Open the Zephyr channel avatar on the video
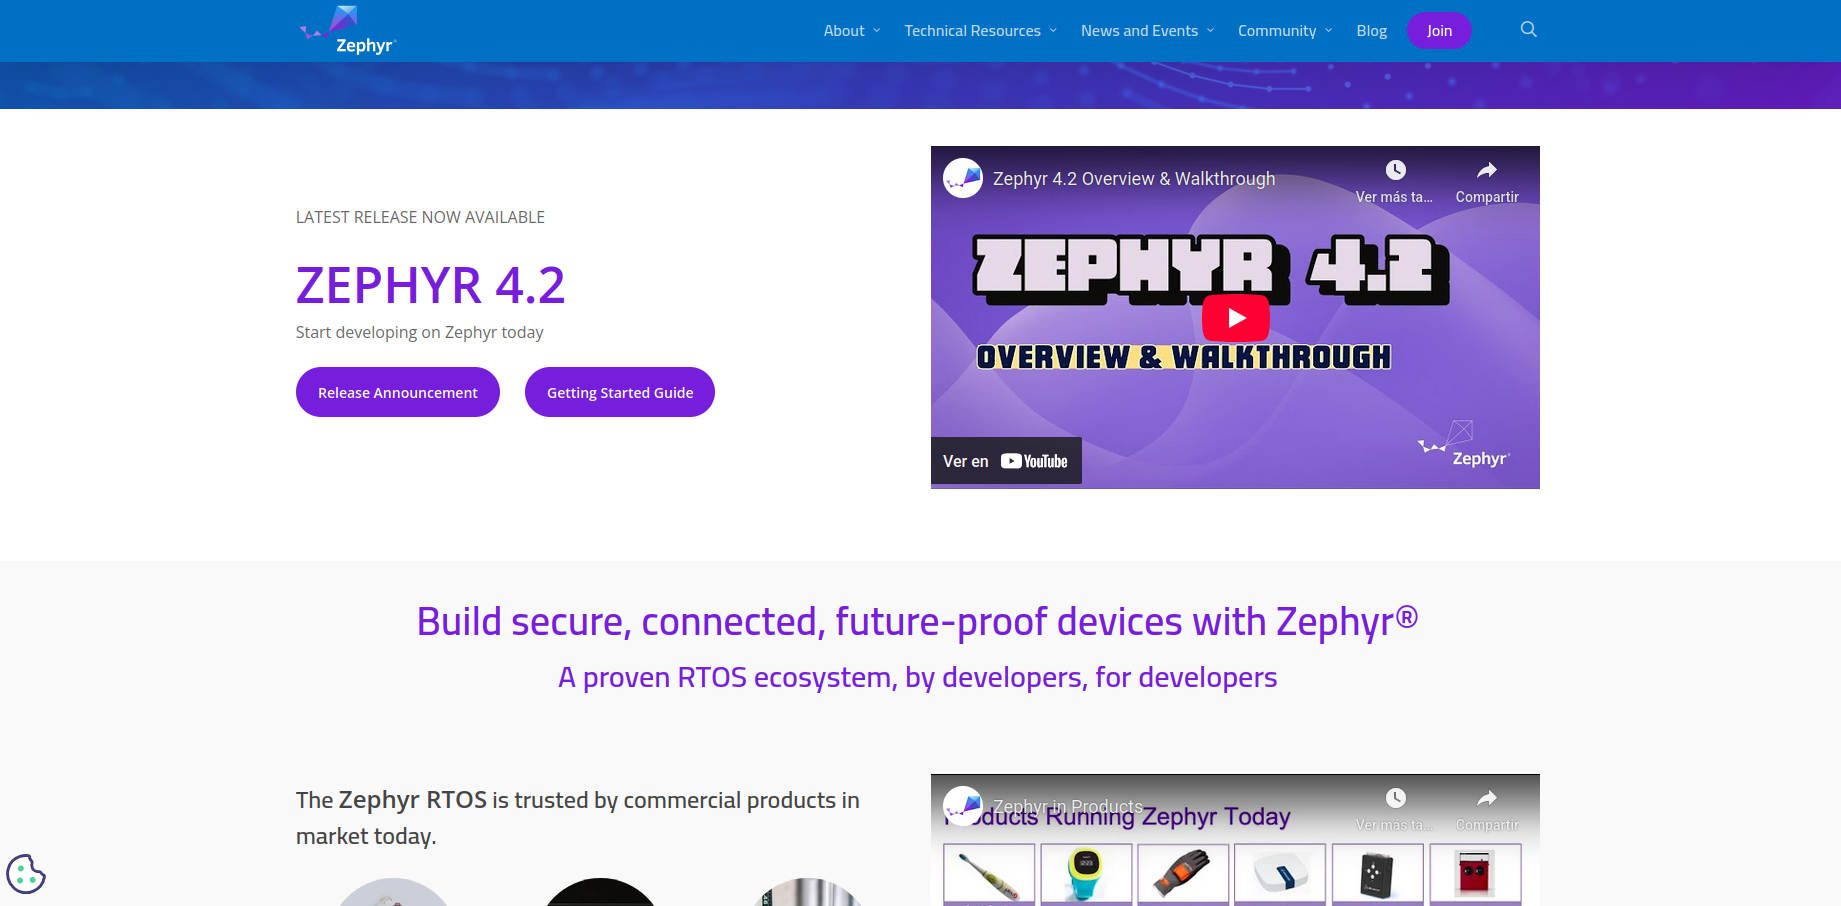 tap(963, 177)
